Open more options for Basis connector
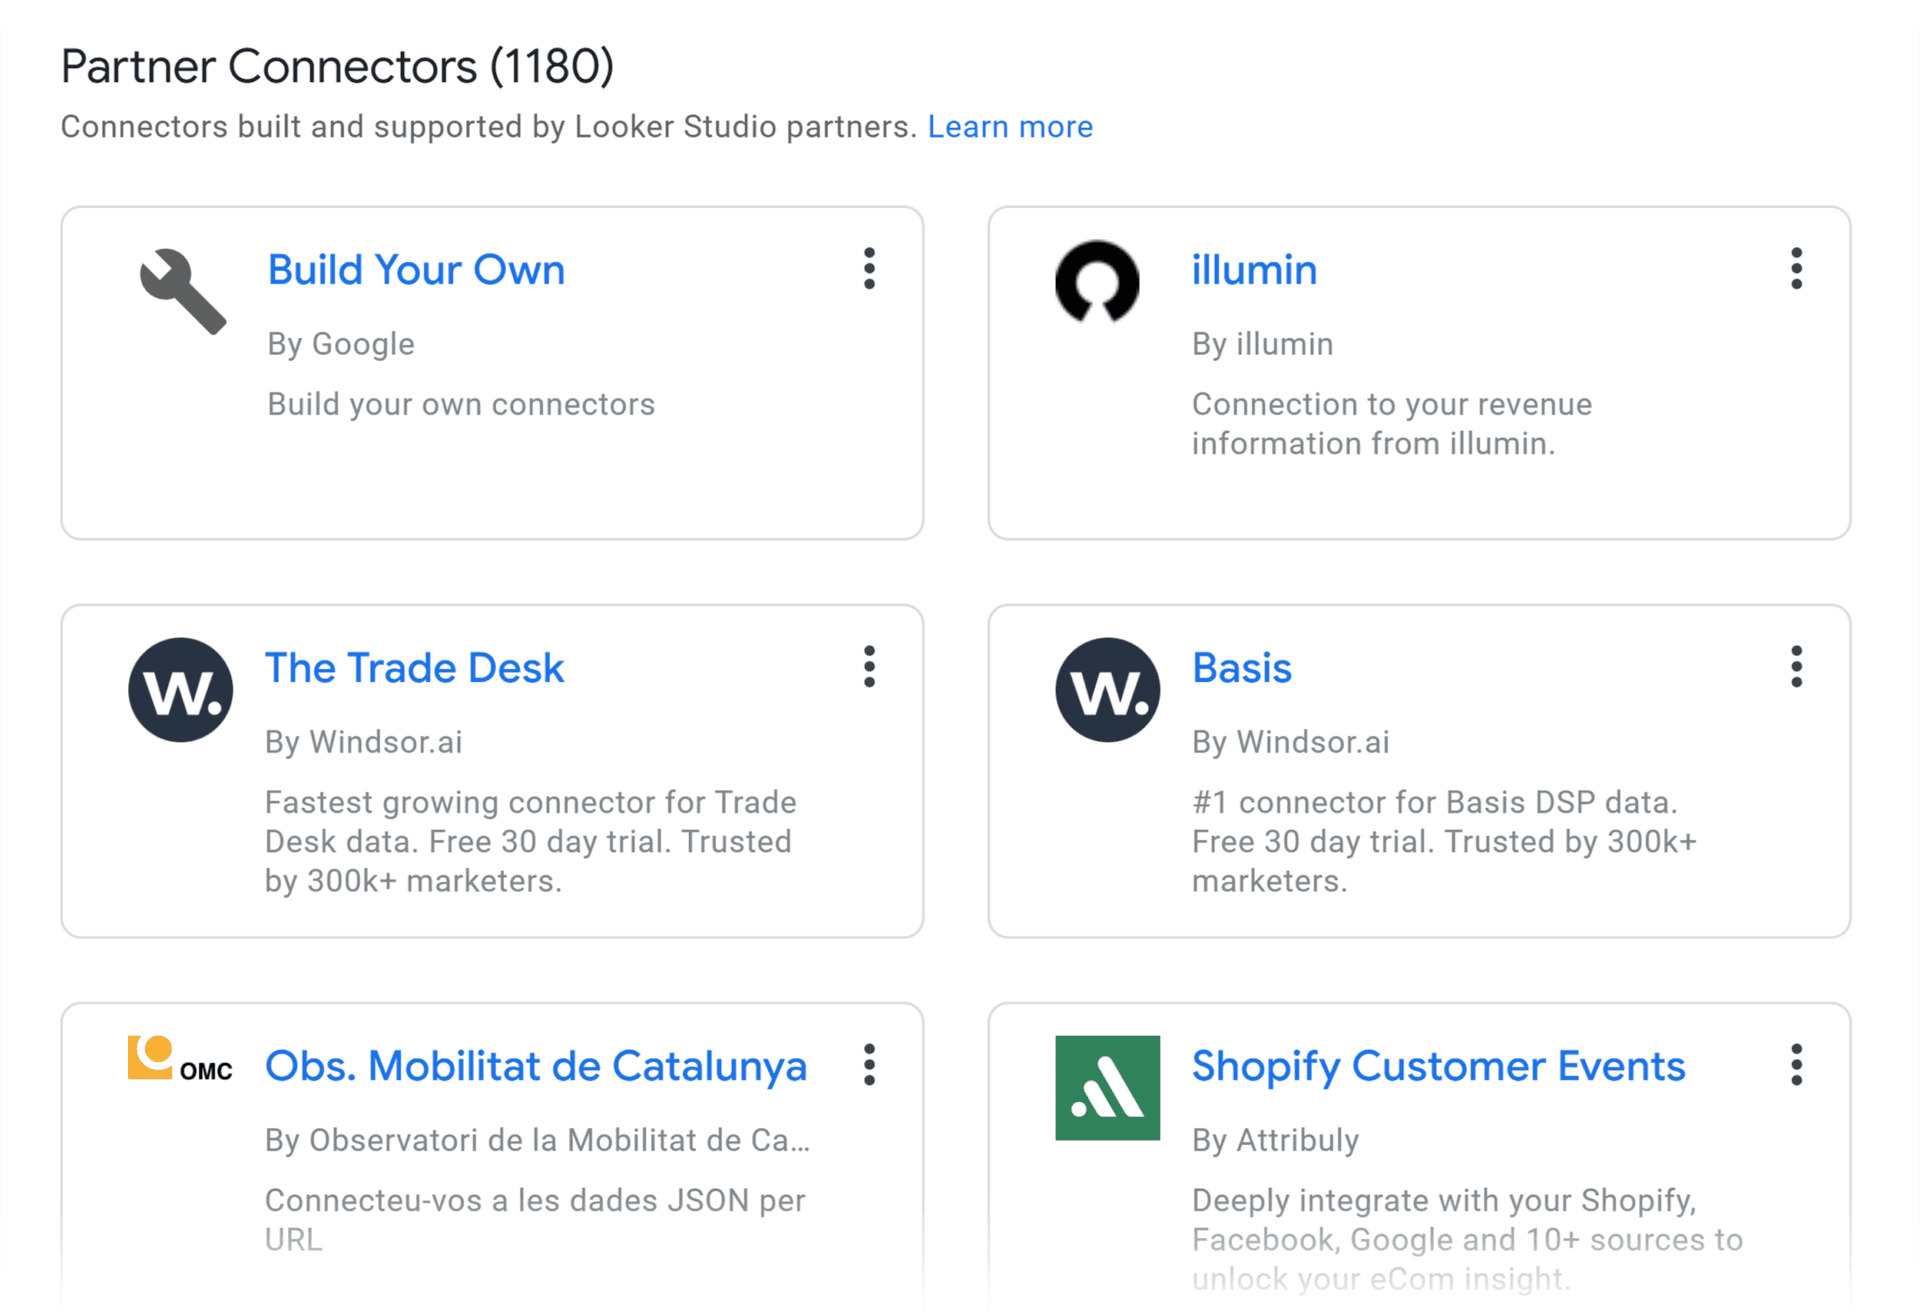This screenshot has height=1311, width=1920. click(x=1796, y=667)
